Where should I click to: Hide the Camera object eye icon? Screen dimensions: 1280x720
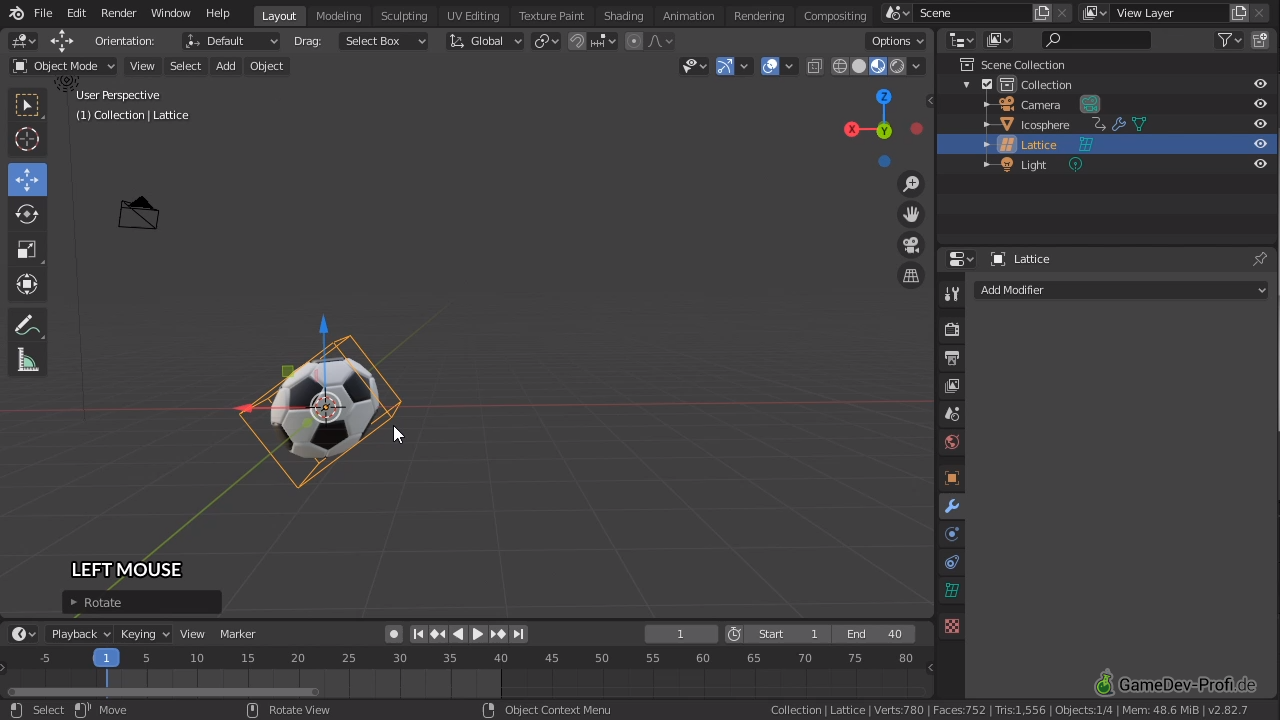tap(1260, 105)
